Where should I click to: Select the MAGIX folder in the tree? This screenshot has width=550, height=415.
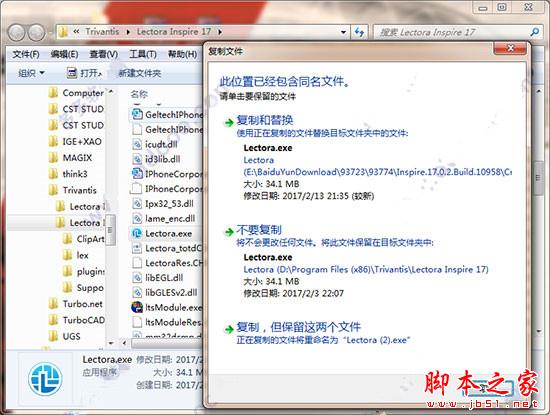point(70,158)
